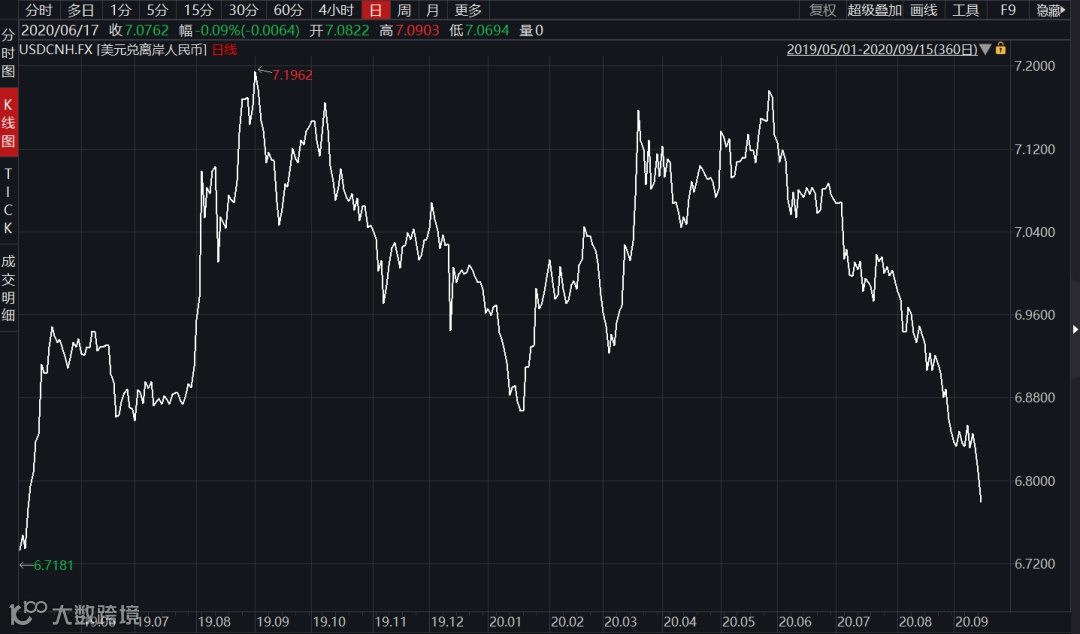Select K线图 in the left sidebar
This screenshot has height=634, width=1080.
click(x=8, y=123)
